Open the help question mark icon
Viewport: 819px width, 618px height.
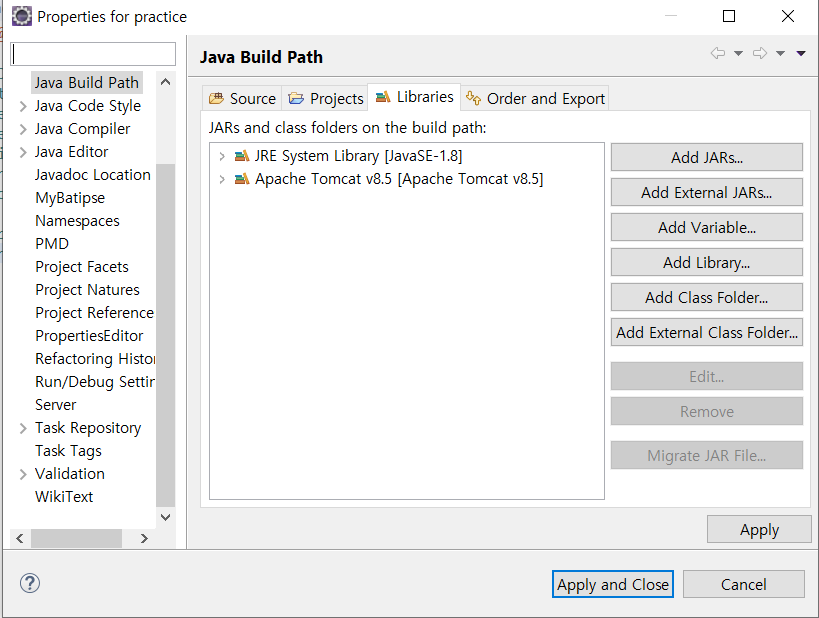point(30,583)
